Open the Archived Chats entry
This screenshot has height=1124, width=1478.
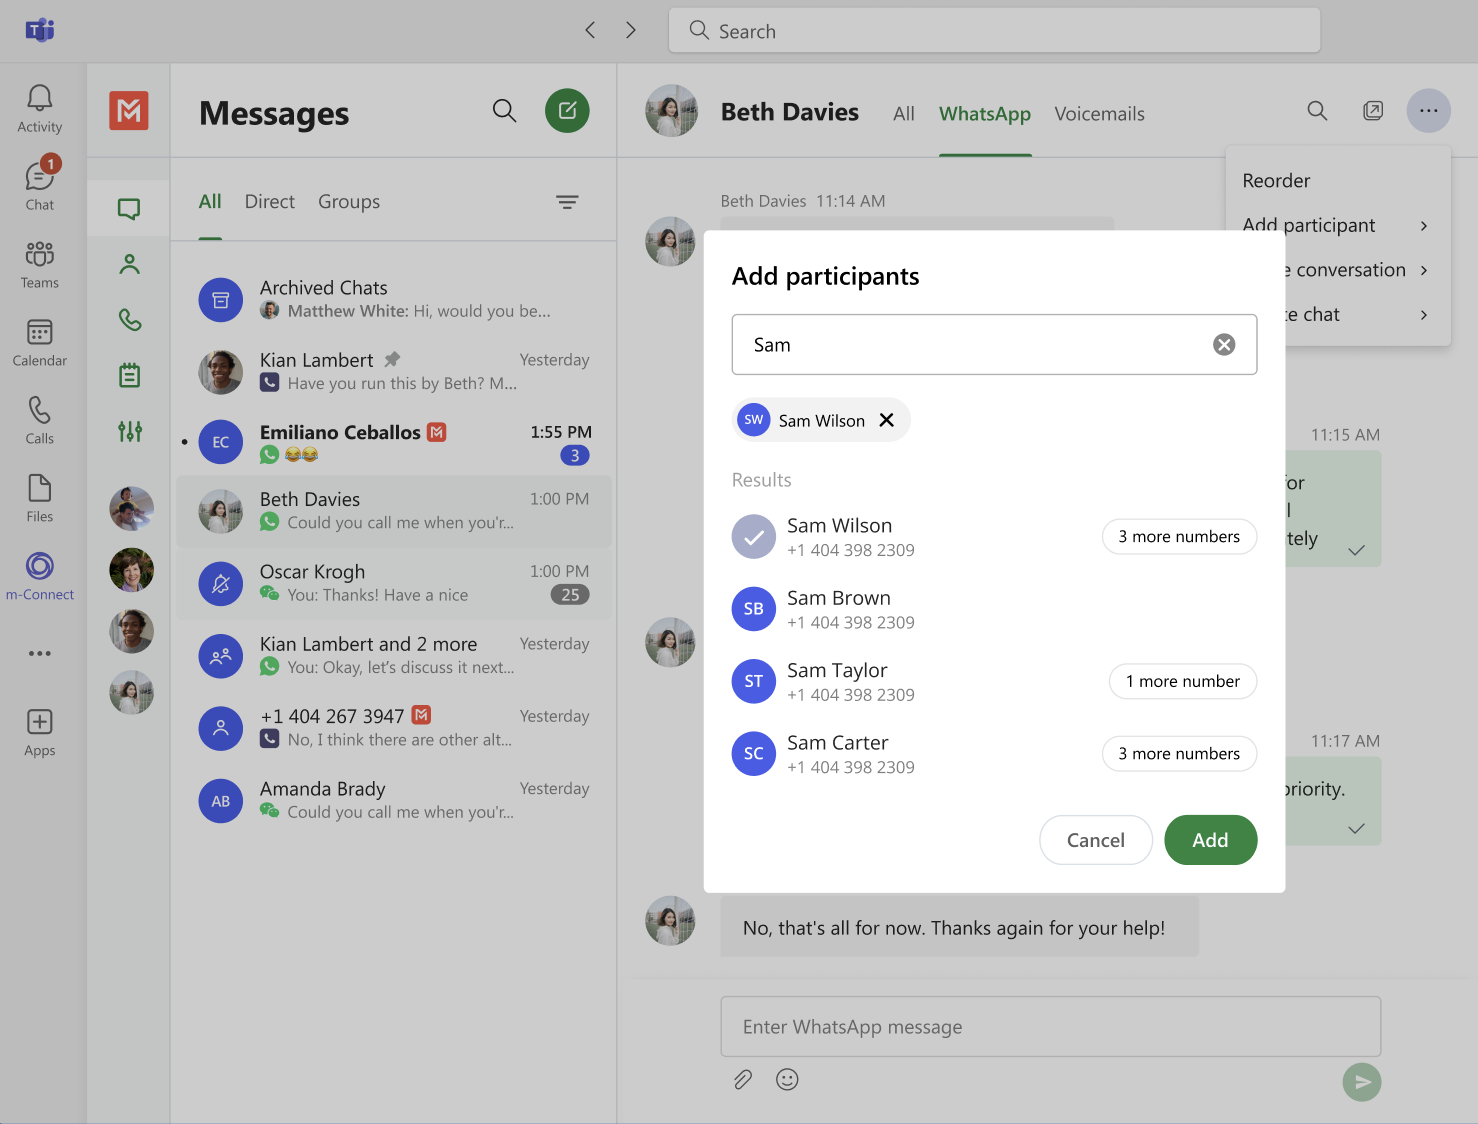click(x=394, y=299)
